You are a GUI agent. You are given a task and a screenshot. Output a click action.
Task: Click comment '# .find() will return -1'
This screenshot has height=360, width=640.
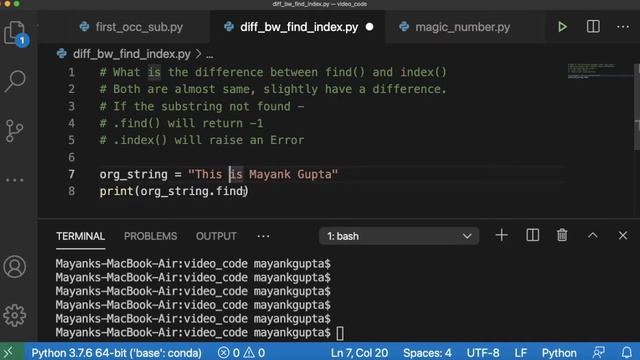[181, 123]
